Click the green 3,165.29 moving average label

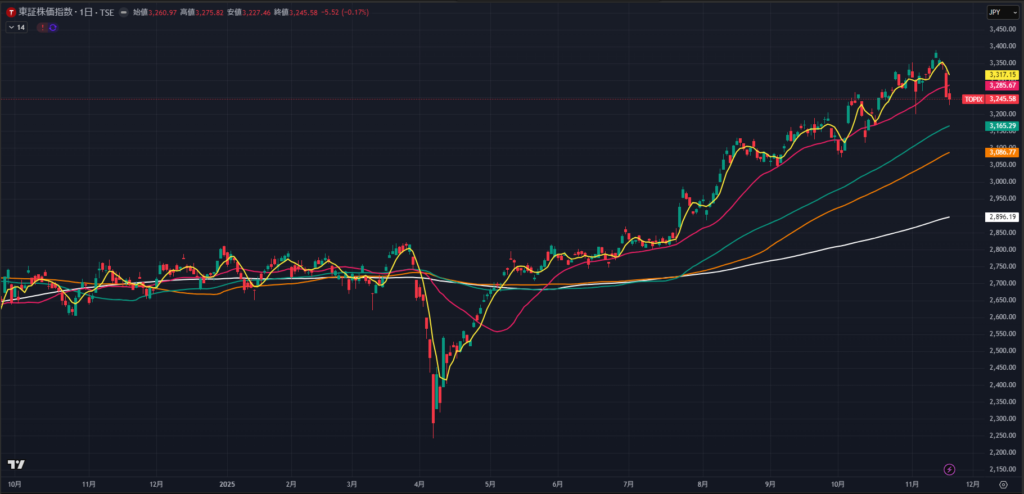pyautogui.click(x=1001, y=126)
